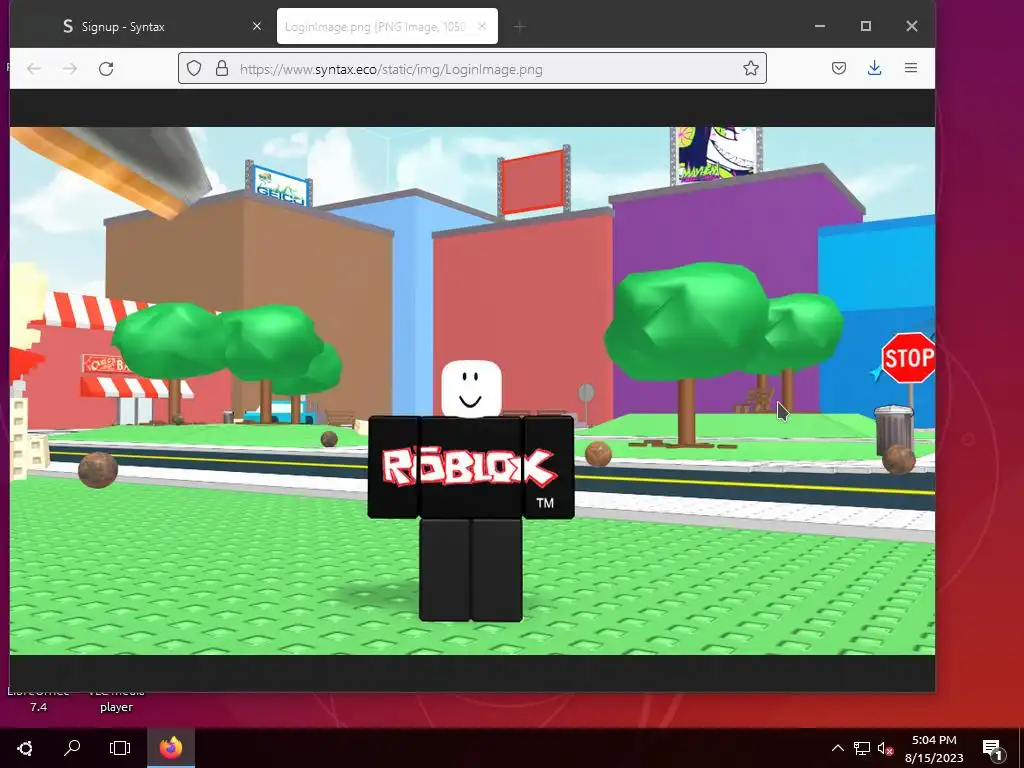View site security padlock info
1024x768 pixels.
tap(222, 69)
